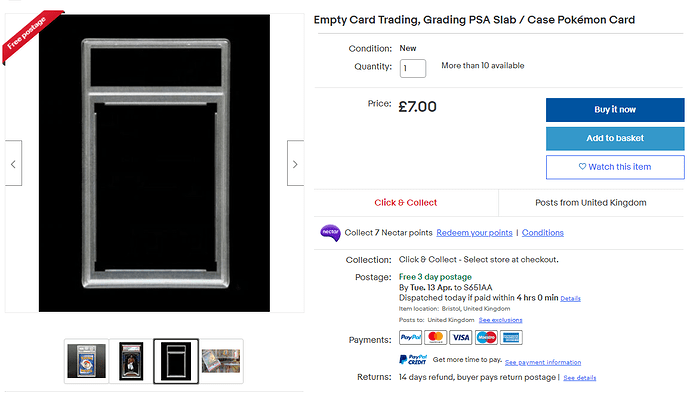Open the fourth thumbnail of stacked slabs
The height and width of the screenshot is (393, 690).
click(x=221, y=361)
